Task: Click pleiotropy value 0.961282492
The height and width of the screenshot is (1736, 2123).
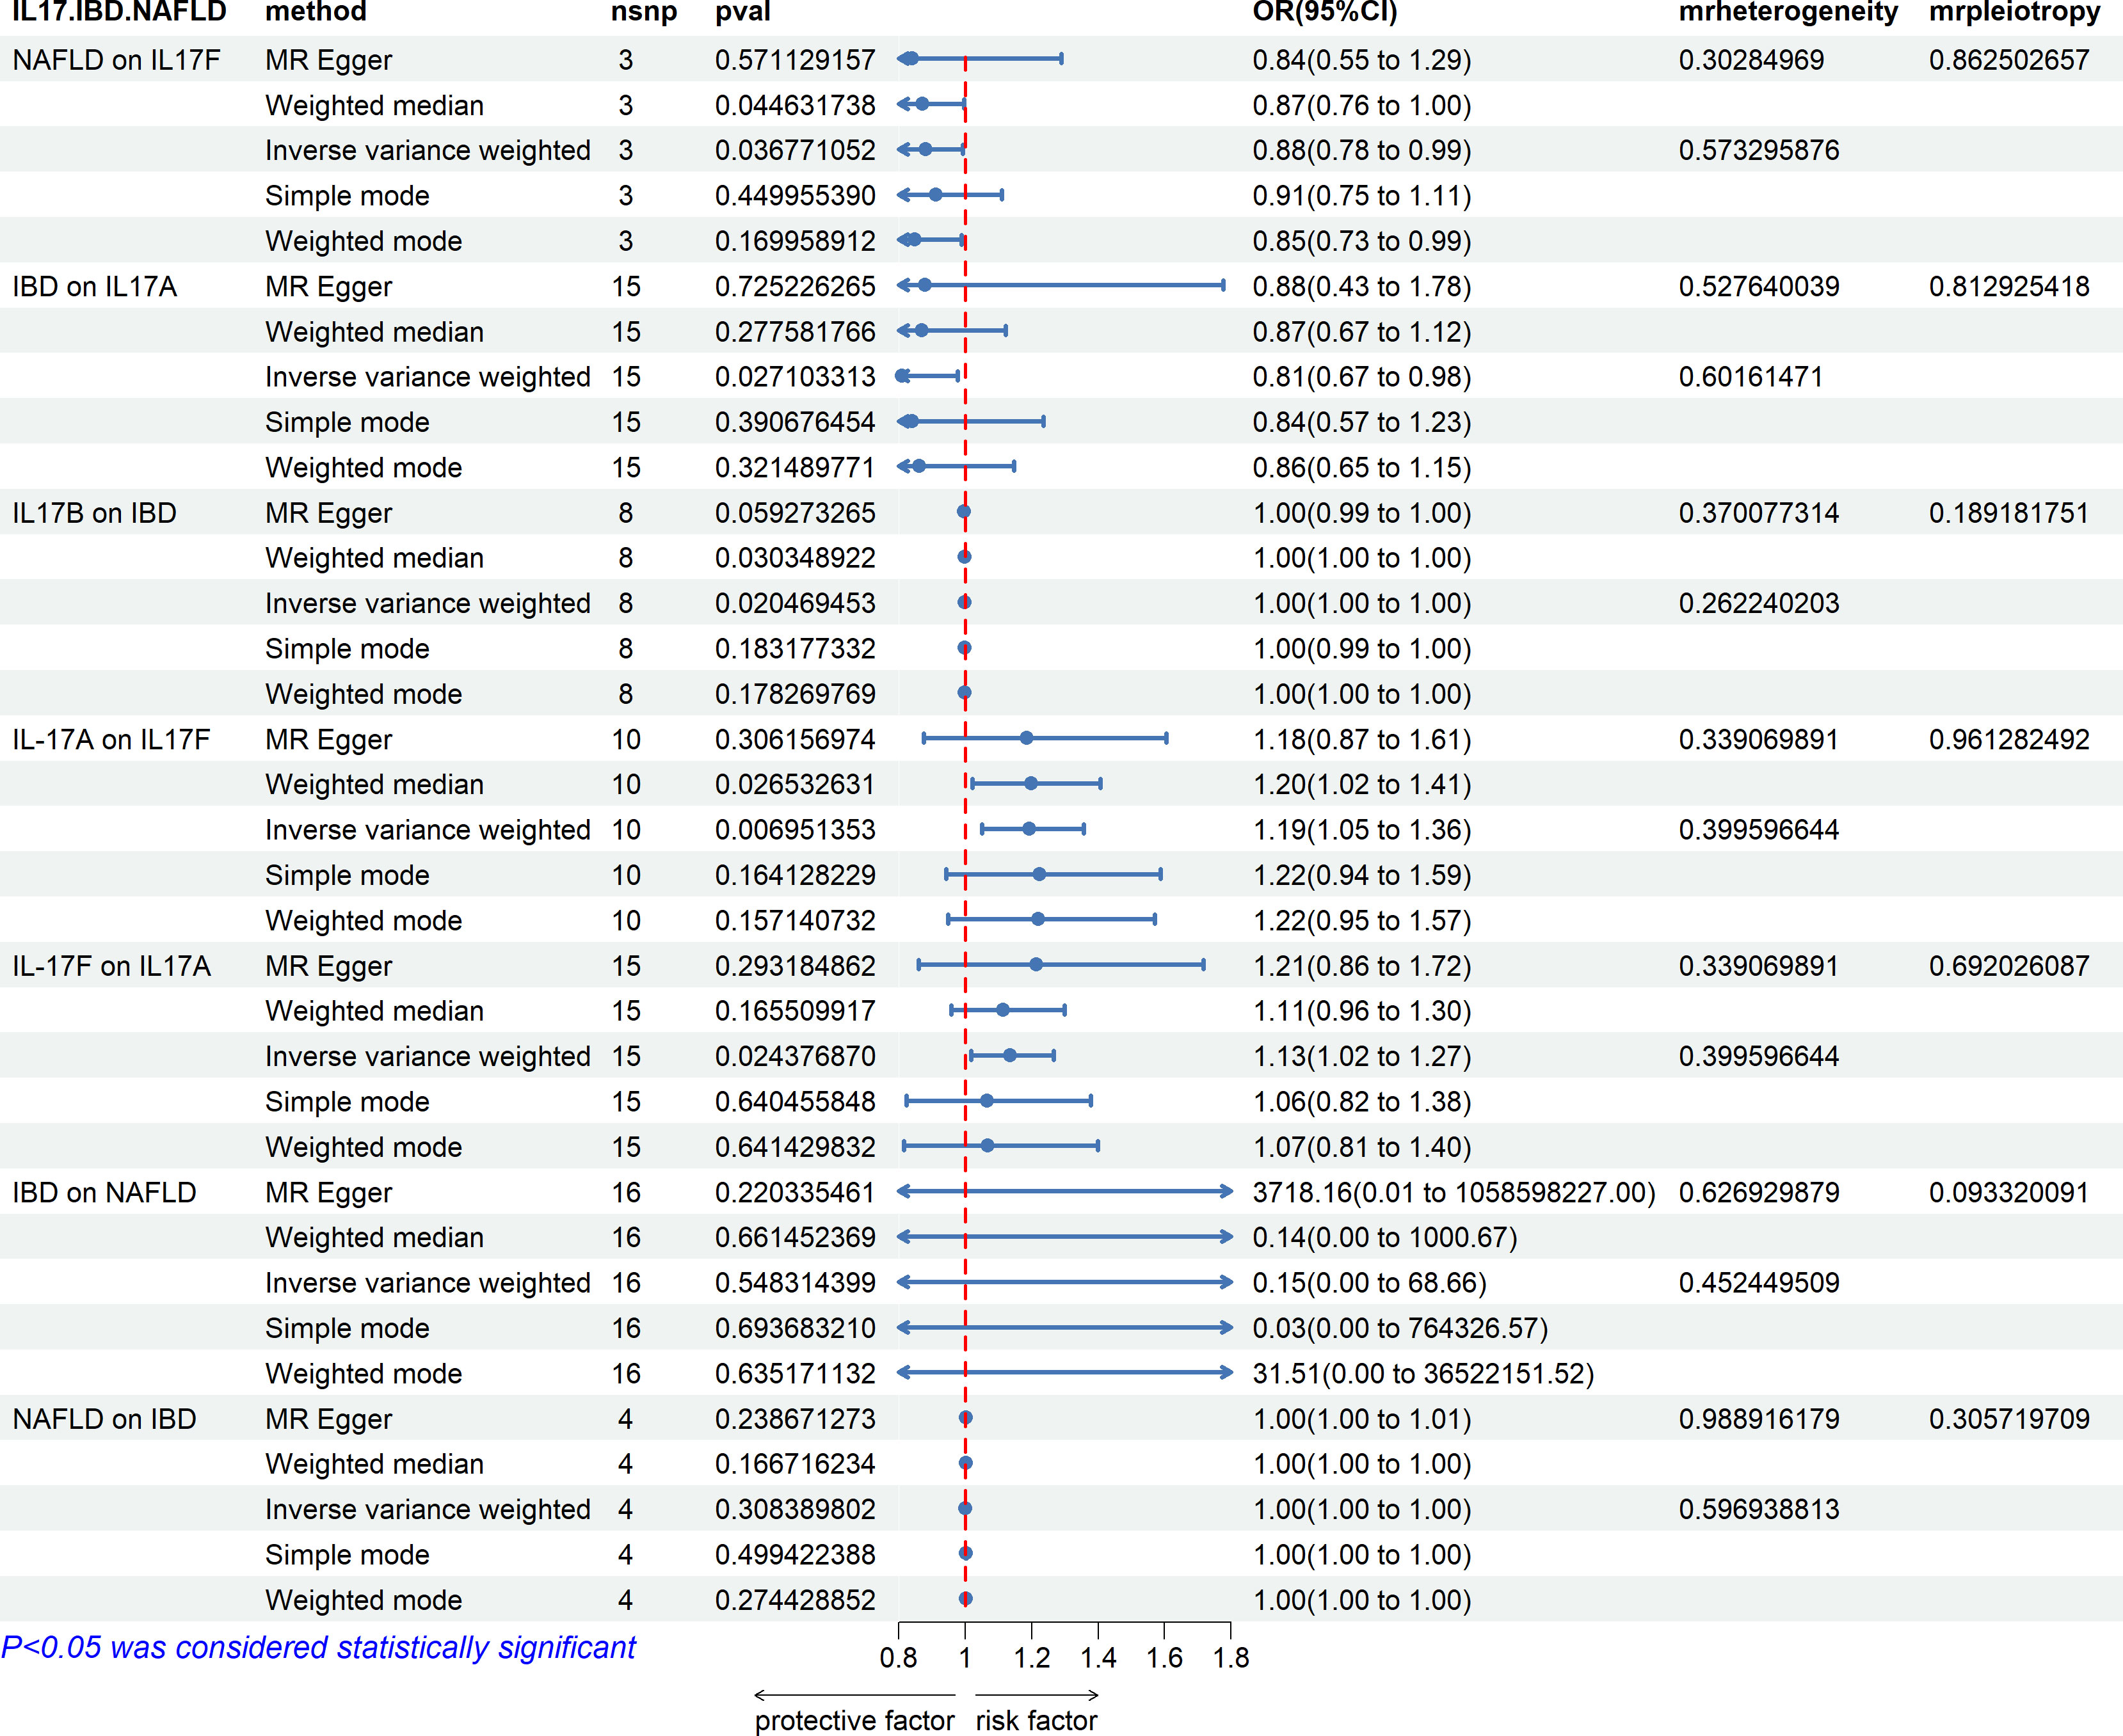Action: (2009, 740)
